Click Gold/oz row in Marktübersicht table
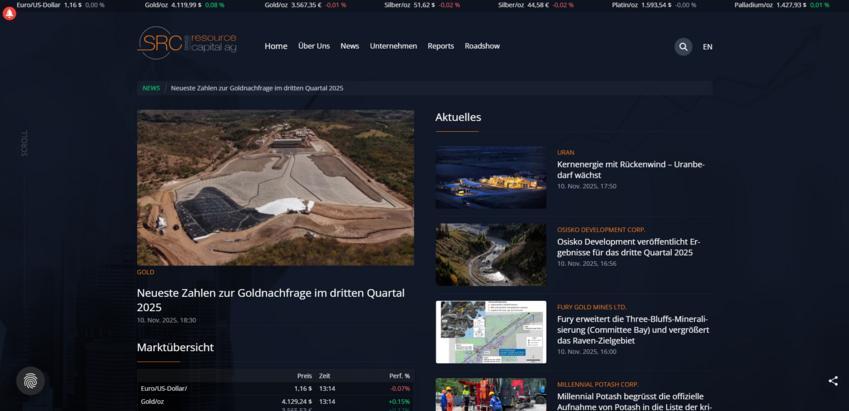 point(275,402)
